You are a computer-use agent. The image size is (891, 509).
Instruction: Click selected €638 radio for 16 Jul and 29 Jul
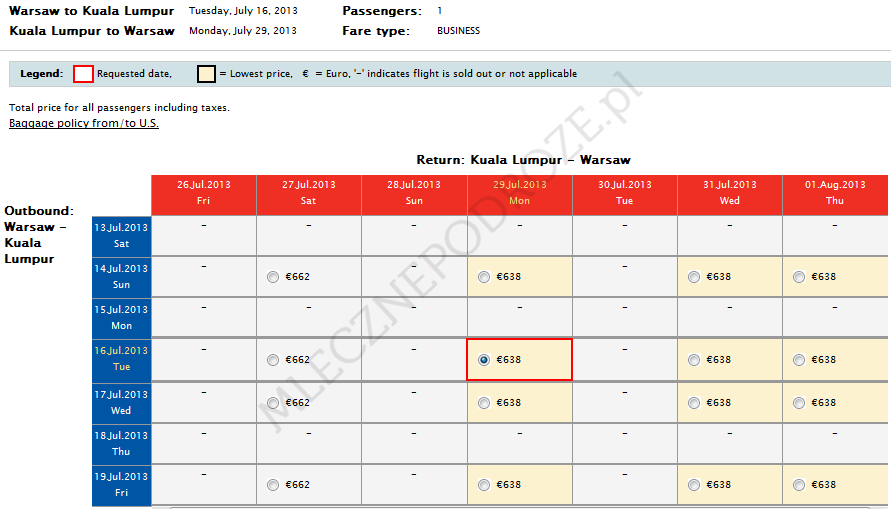pyautogui.click(x=484, y=360)
